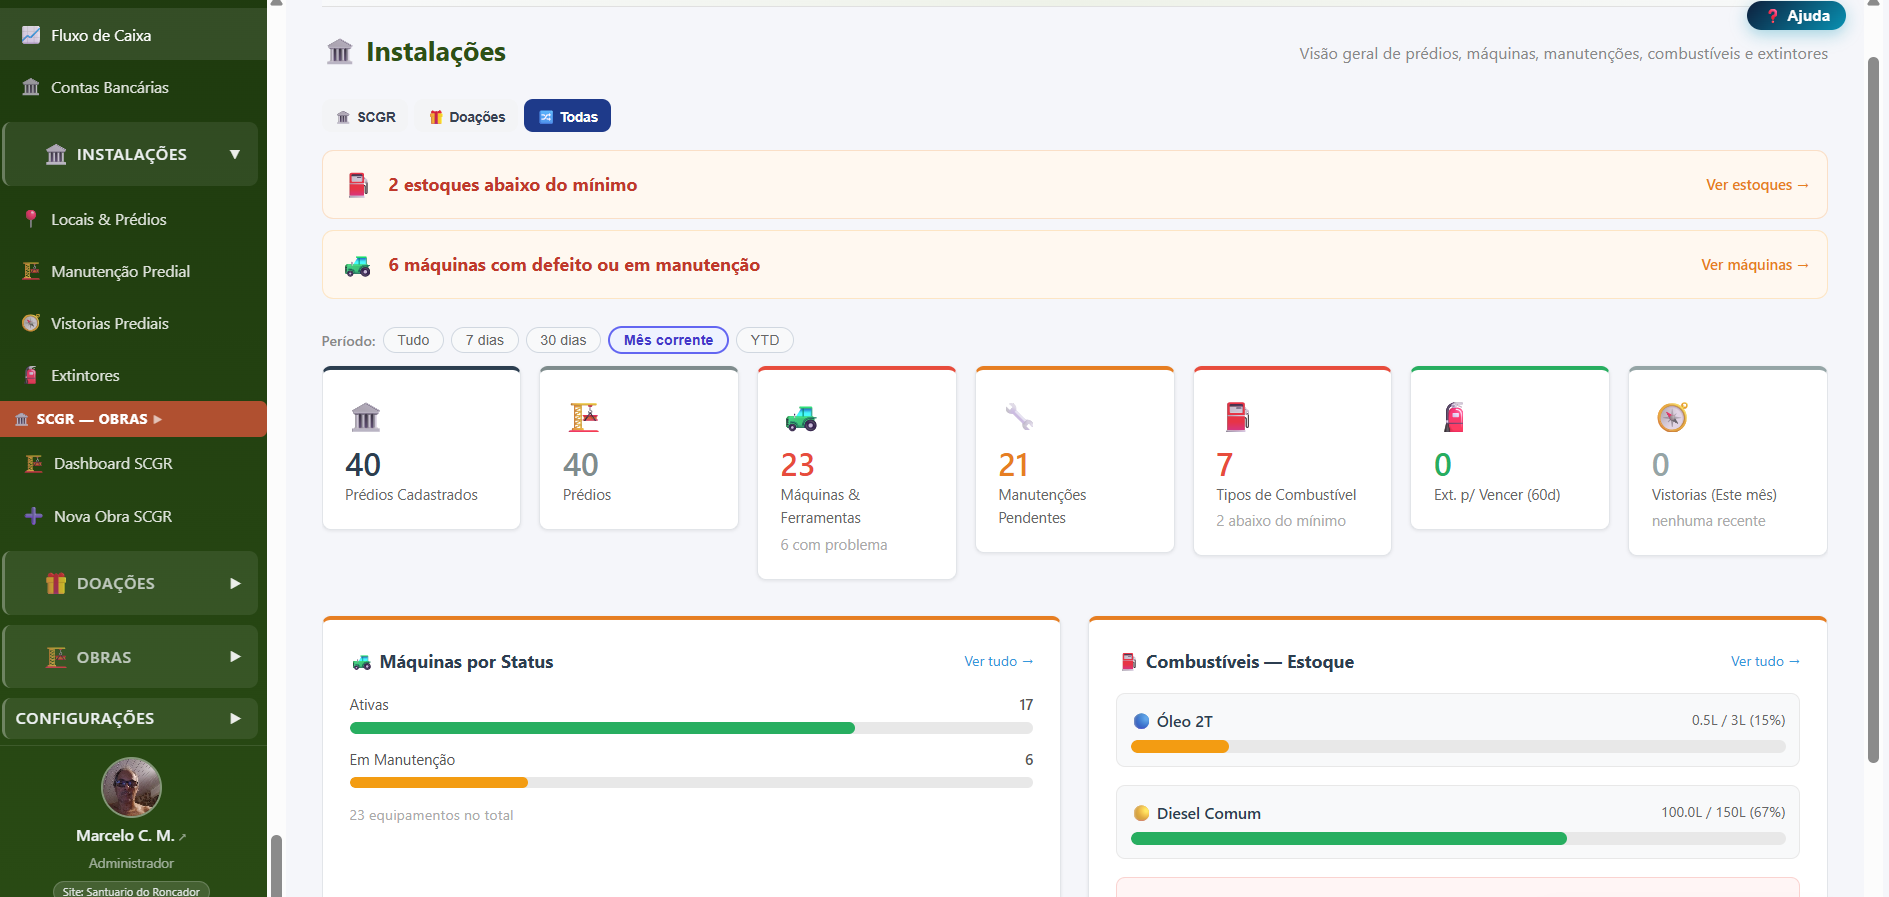Image resolution: width=1889 pixels, height=897 pixels.
Task: Click the Site: Santuario do Roncador badge
Action: tap(131, 890)
